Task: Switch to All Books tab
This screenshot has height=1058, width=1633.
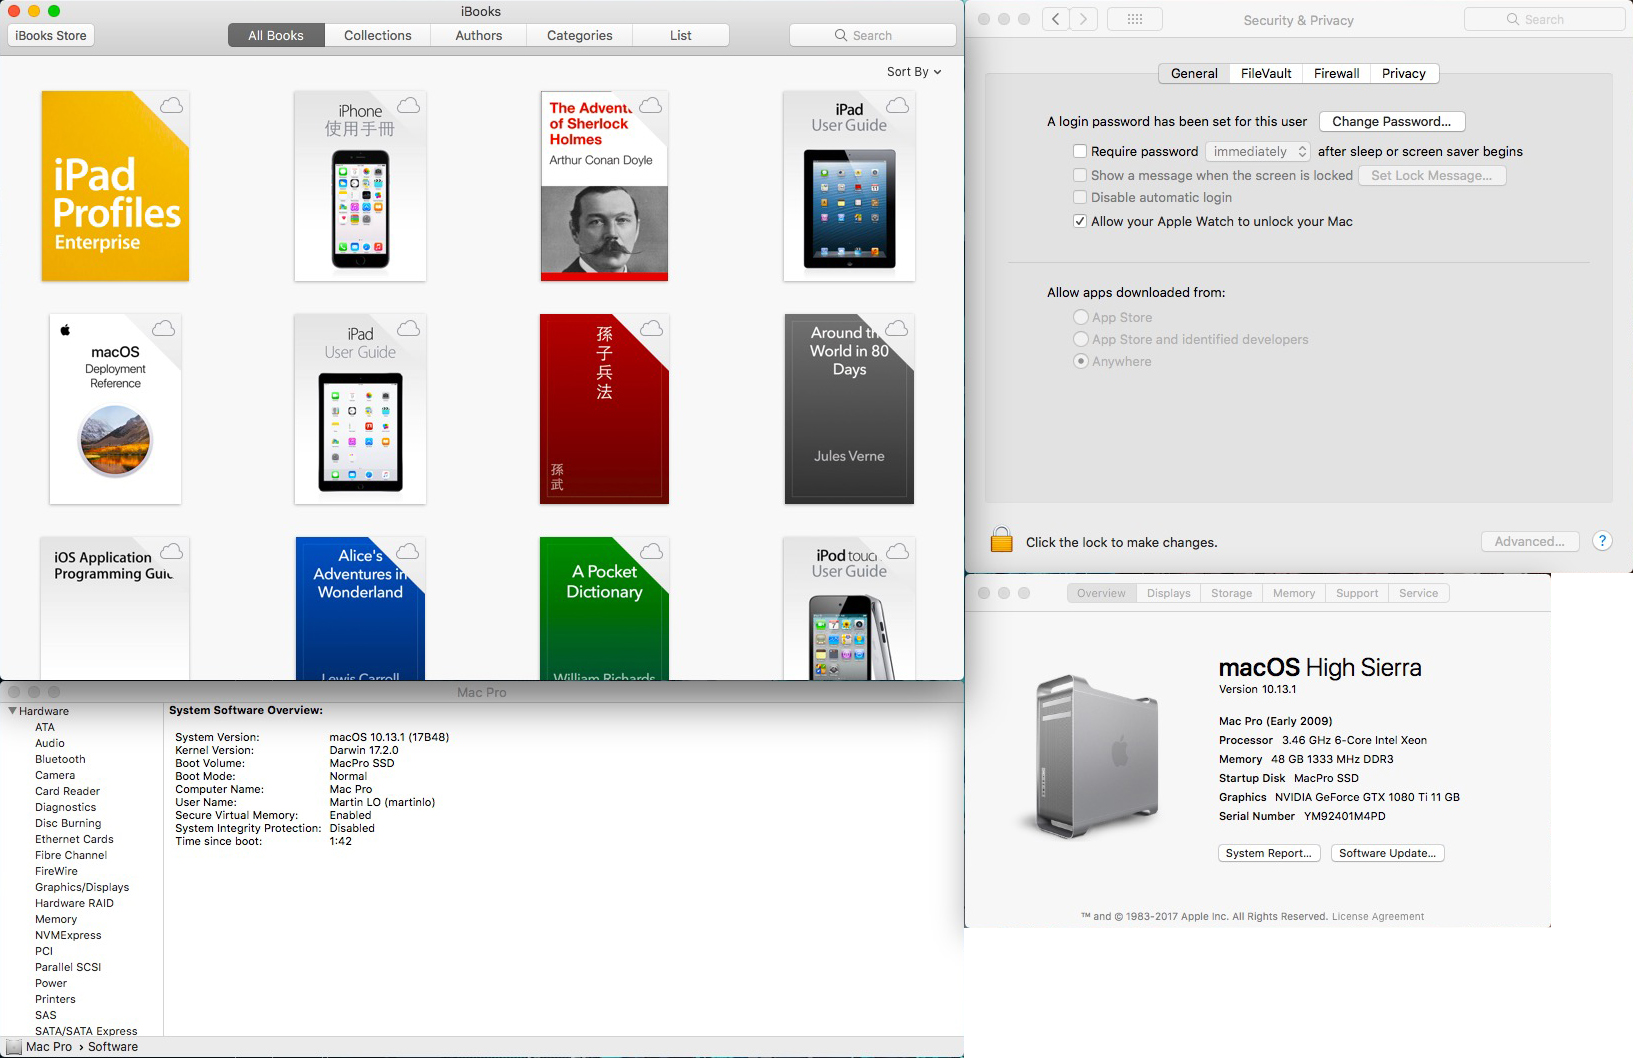Action: 276,35
